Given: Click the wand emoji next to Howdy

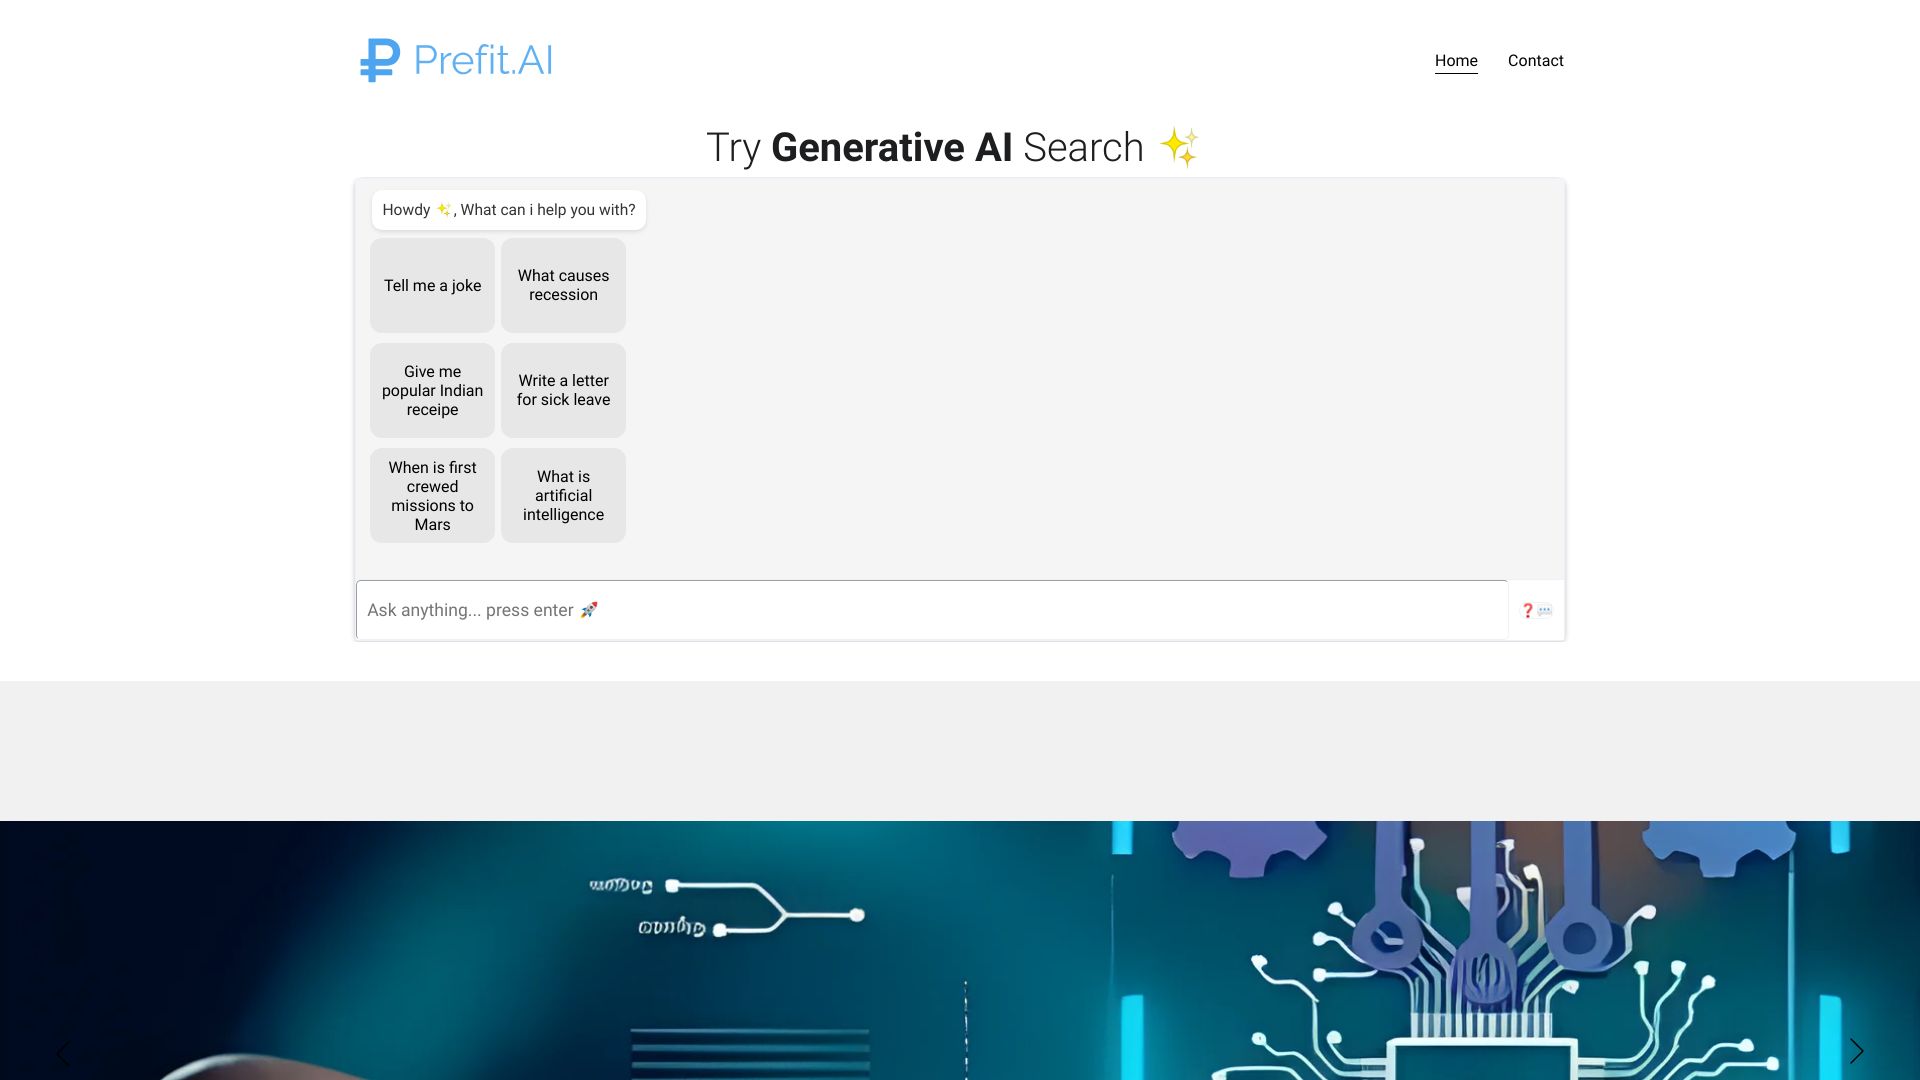Looking at the screenshot, I should point(442,208).
